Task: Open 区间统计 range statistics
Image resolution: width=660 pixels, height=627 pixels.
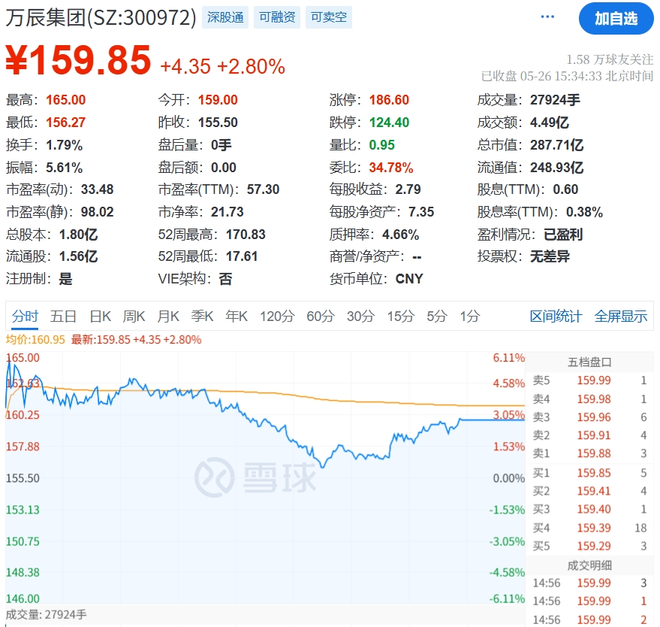Action: coord(556,316)
